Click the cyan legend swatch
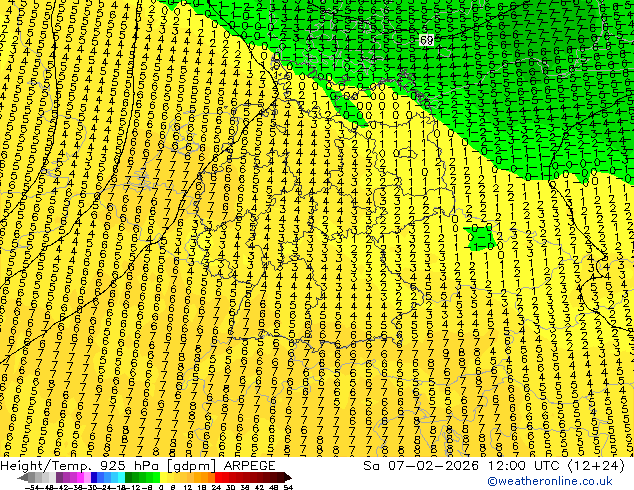The height and width of the screenshot is (490, 634). coord(121,477)
